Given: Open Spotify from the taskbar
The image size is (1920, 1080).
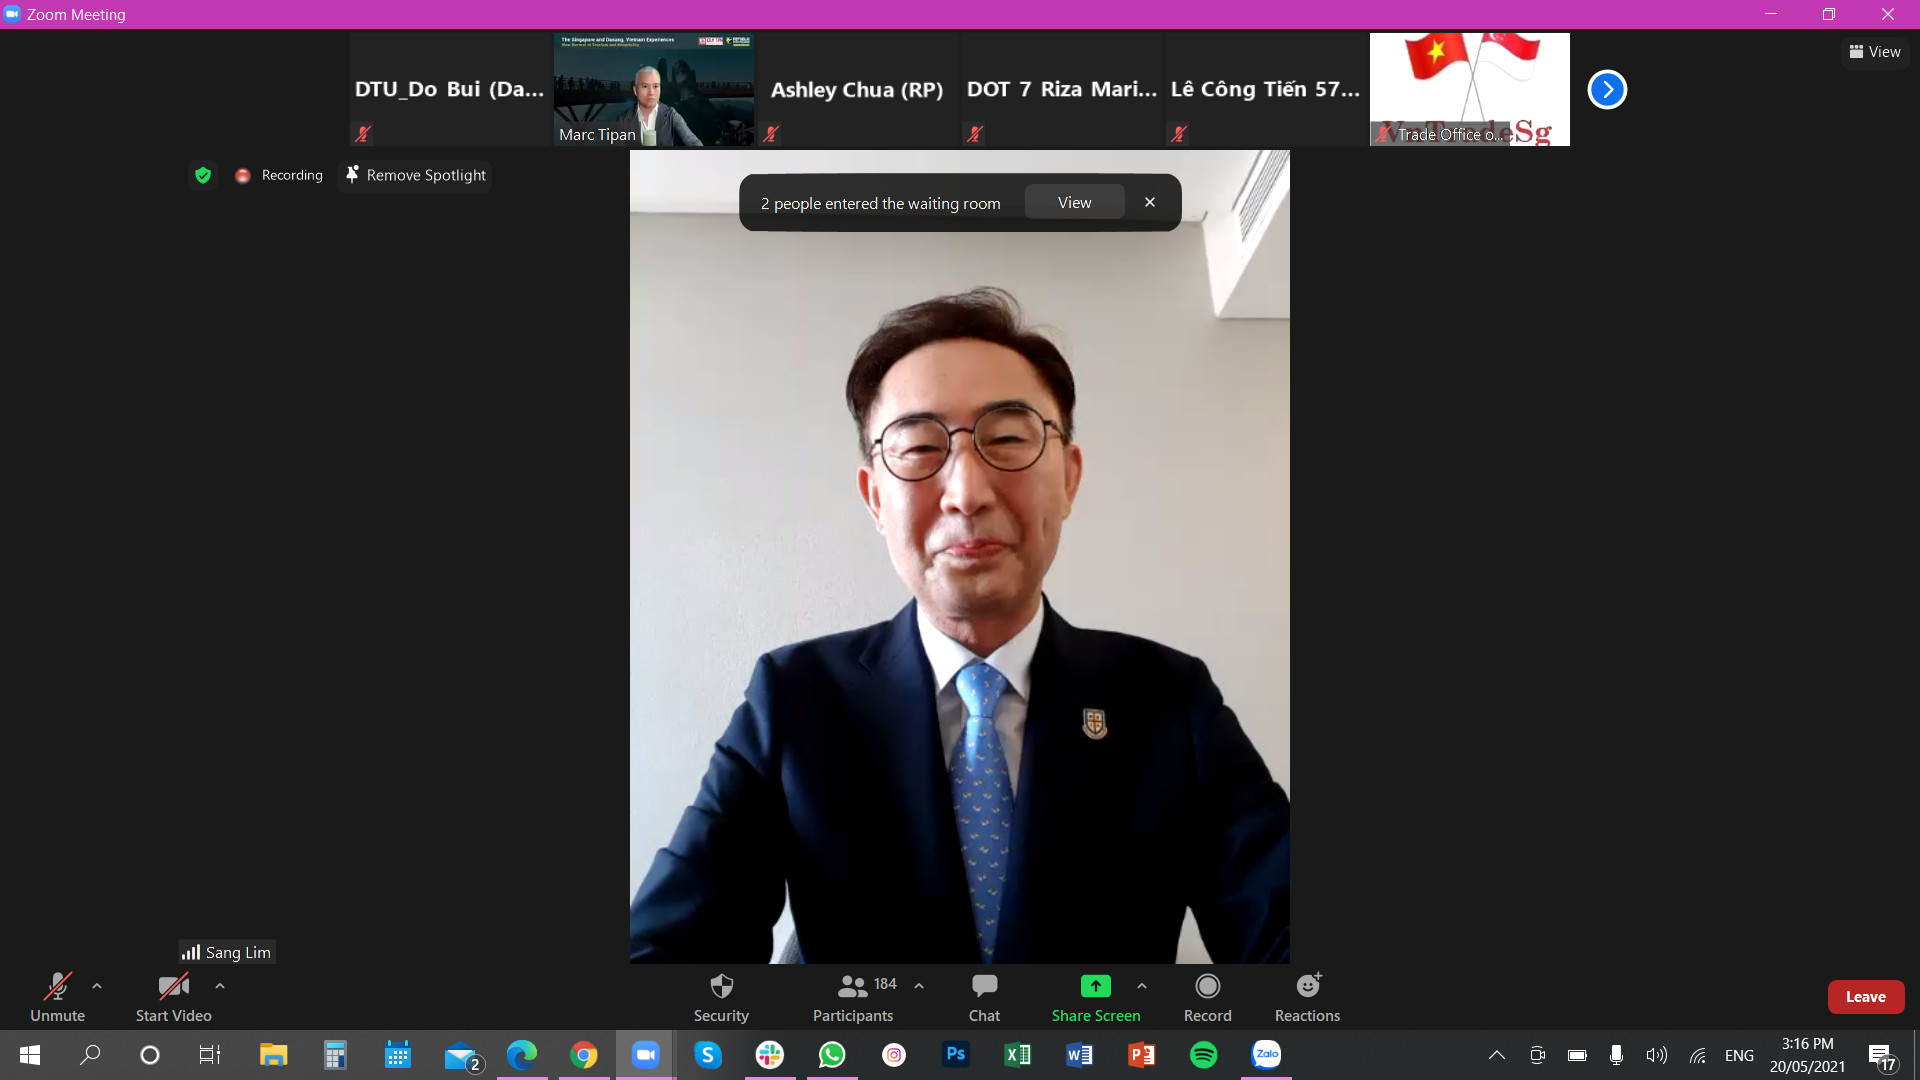Looking at the screenshot, I should tap(1203, 1055).
